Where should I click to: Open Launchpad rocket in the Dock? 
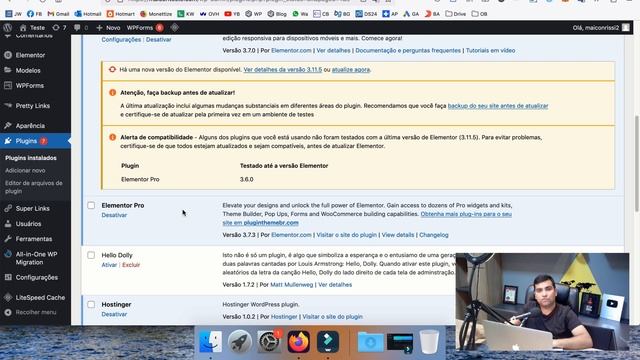pos(240,342)
